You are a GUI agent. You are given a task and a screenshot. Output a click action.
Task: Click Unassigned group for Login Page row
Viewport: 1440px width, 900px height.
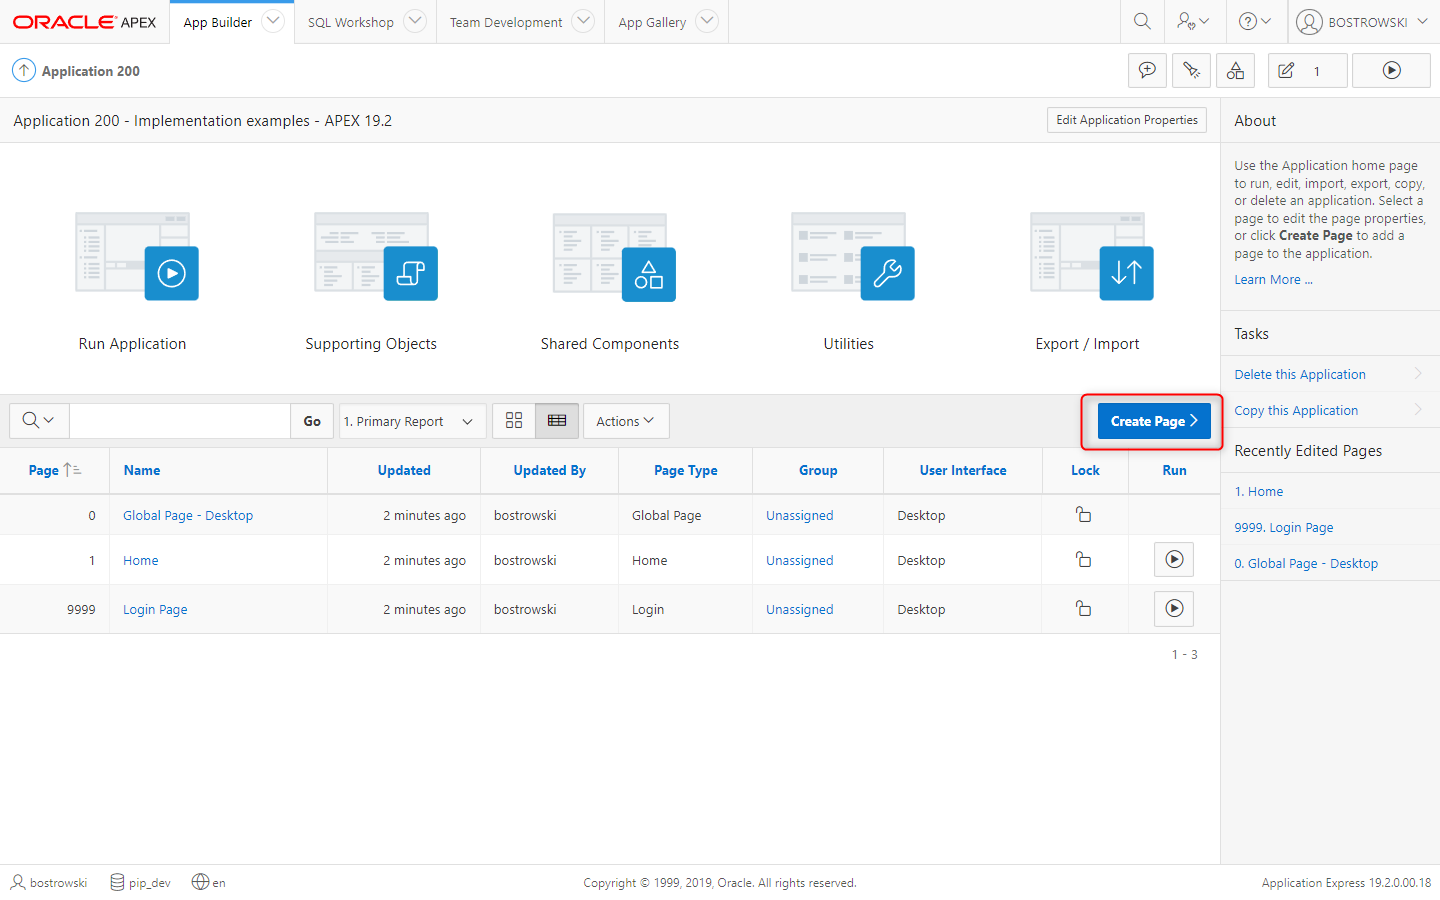[x=799, y=609]
